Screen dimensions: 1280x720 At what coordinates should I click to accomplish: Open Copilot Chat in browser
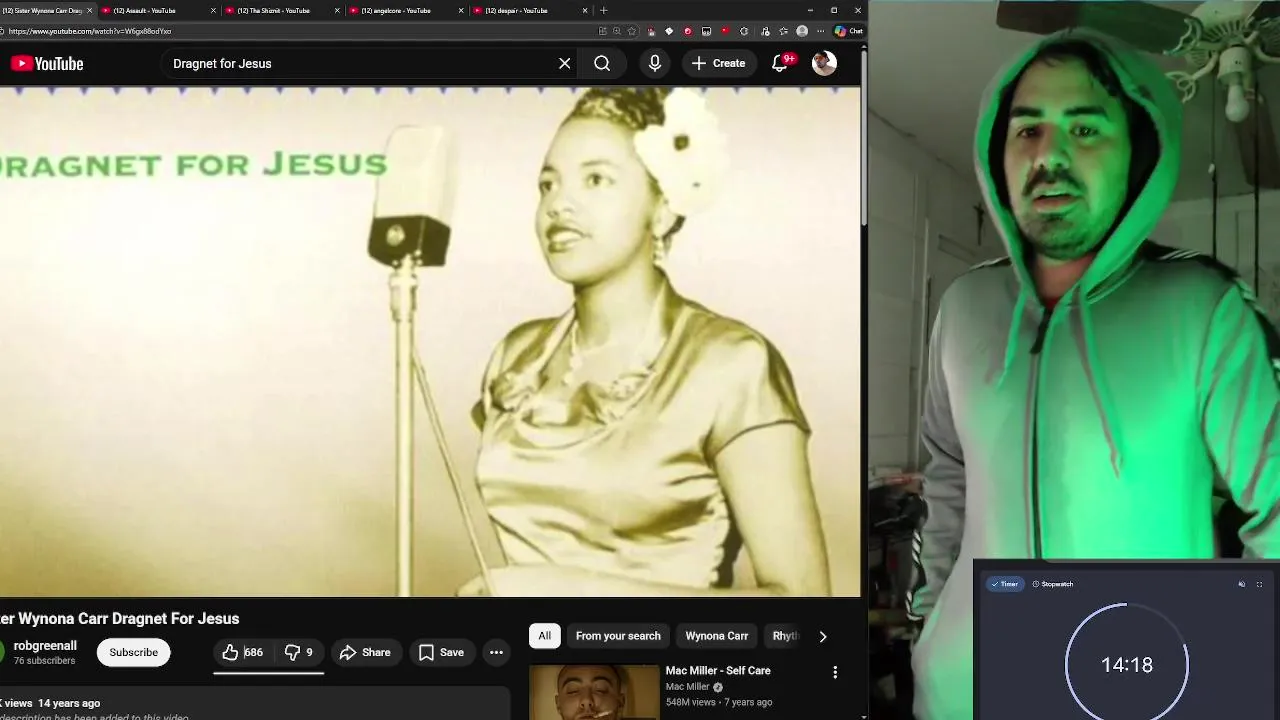click(849, 31)
